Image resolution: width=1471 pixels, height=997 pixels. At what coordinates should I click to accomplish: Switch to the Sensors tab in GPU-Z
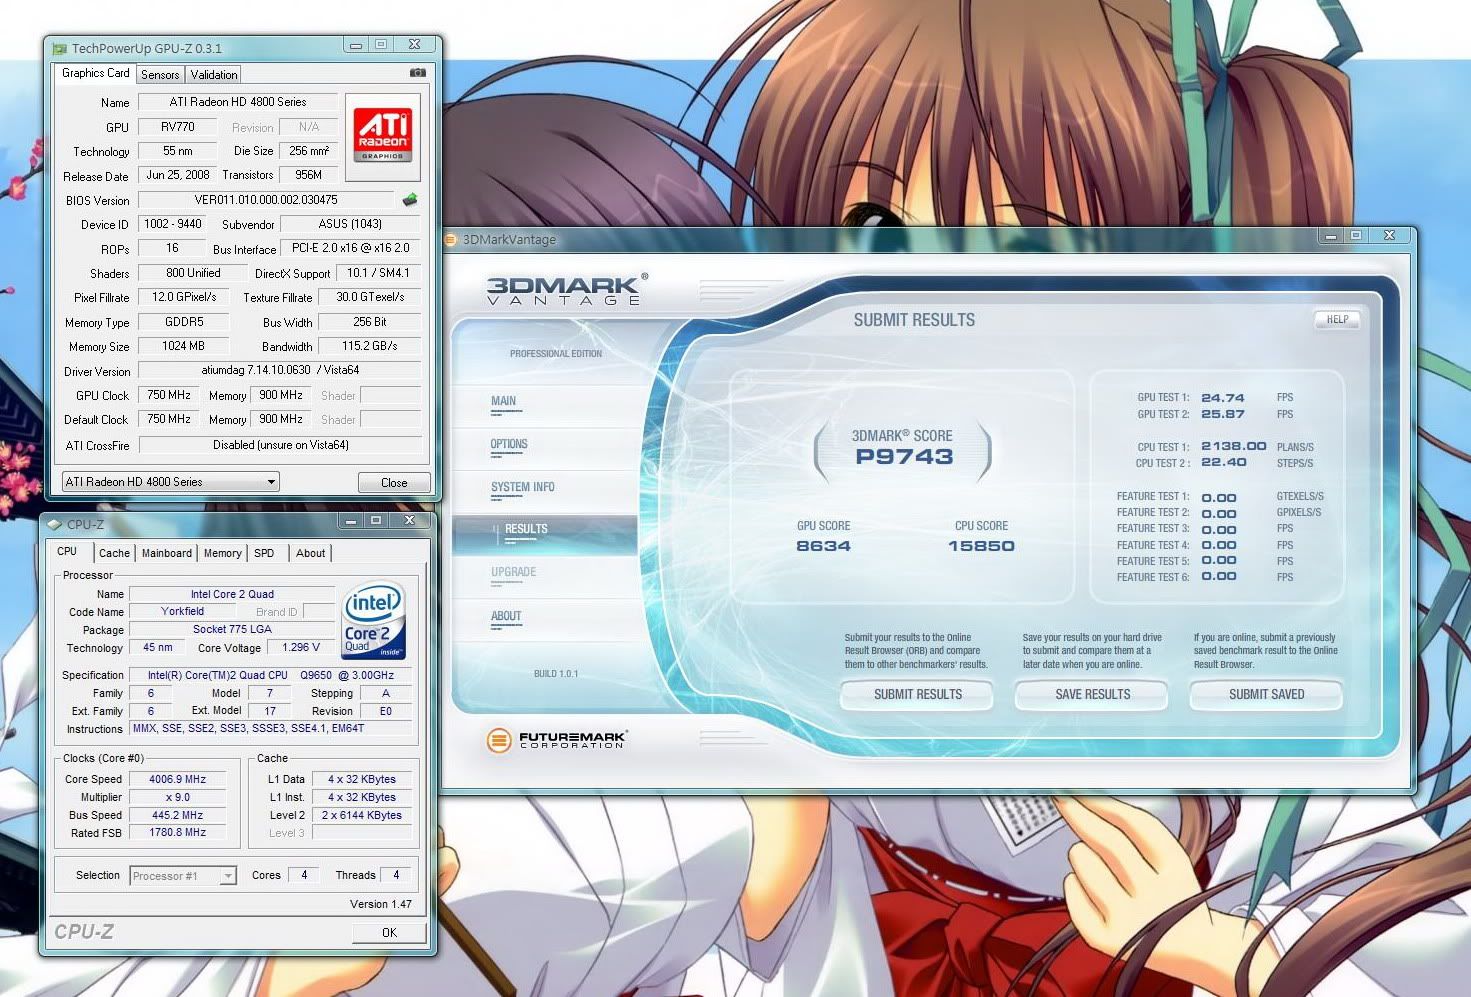tap(160, 75)
